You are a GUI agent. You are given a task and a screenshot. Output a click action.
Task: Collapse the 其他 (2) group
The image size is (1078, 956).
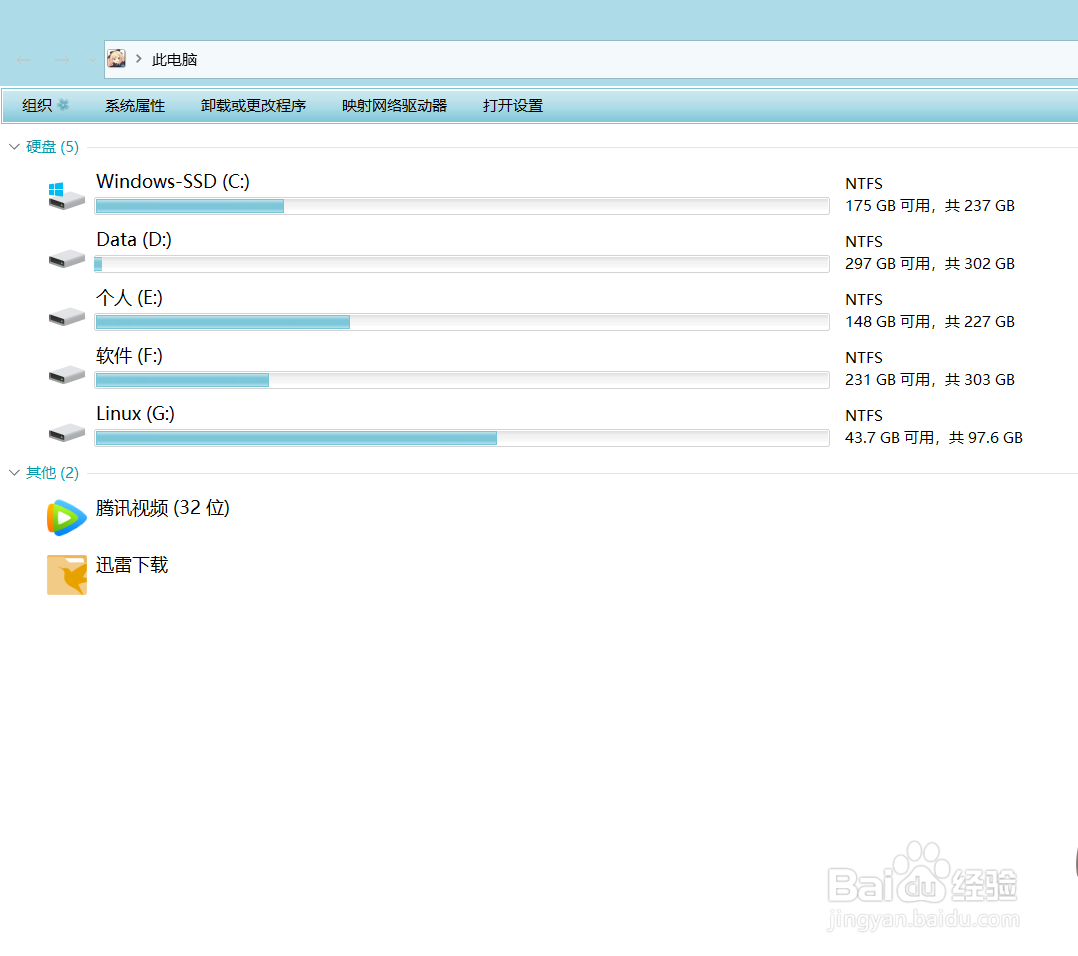tap(14, 472)
